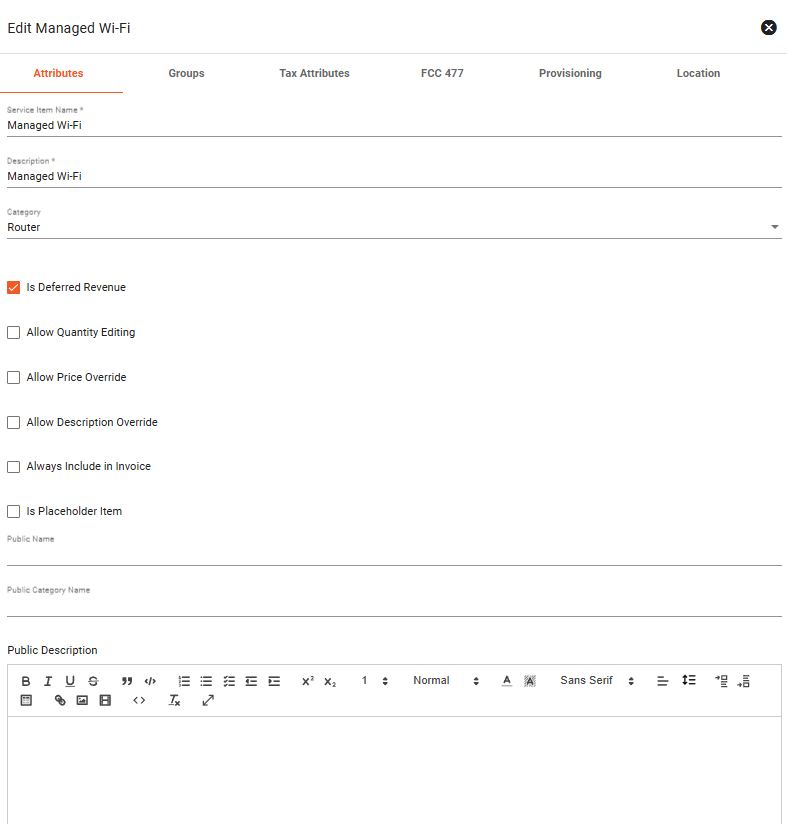Enable Allow Description Override checkbox
This screenshot has height=824, width=787.
14,423
